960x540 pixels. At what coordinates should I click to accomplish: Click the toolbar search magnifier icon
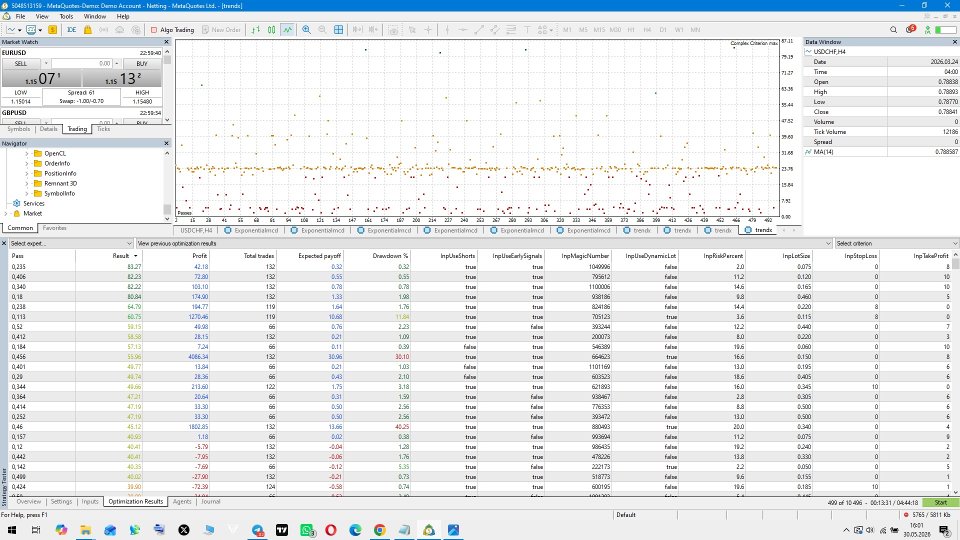click(x=893, y=29)
